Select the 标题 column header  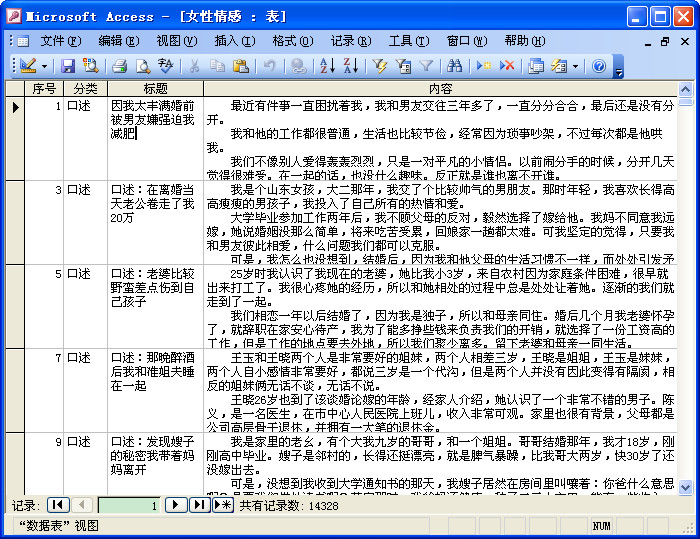155,88
